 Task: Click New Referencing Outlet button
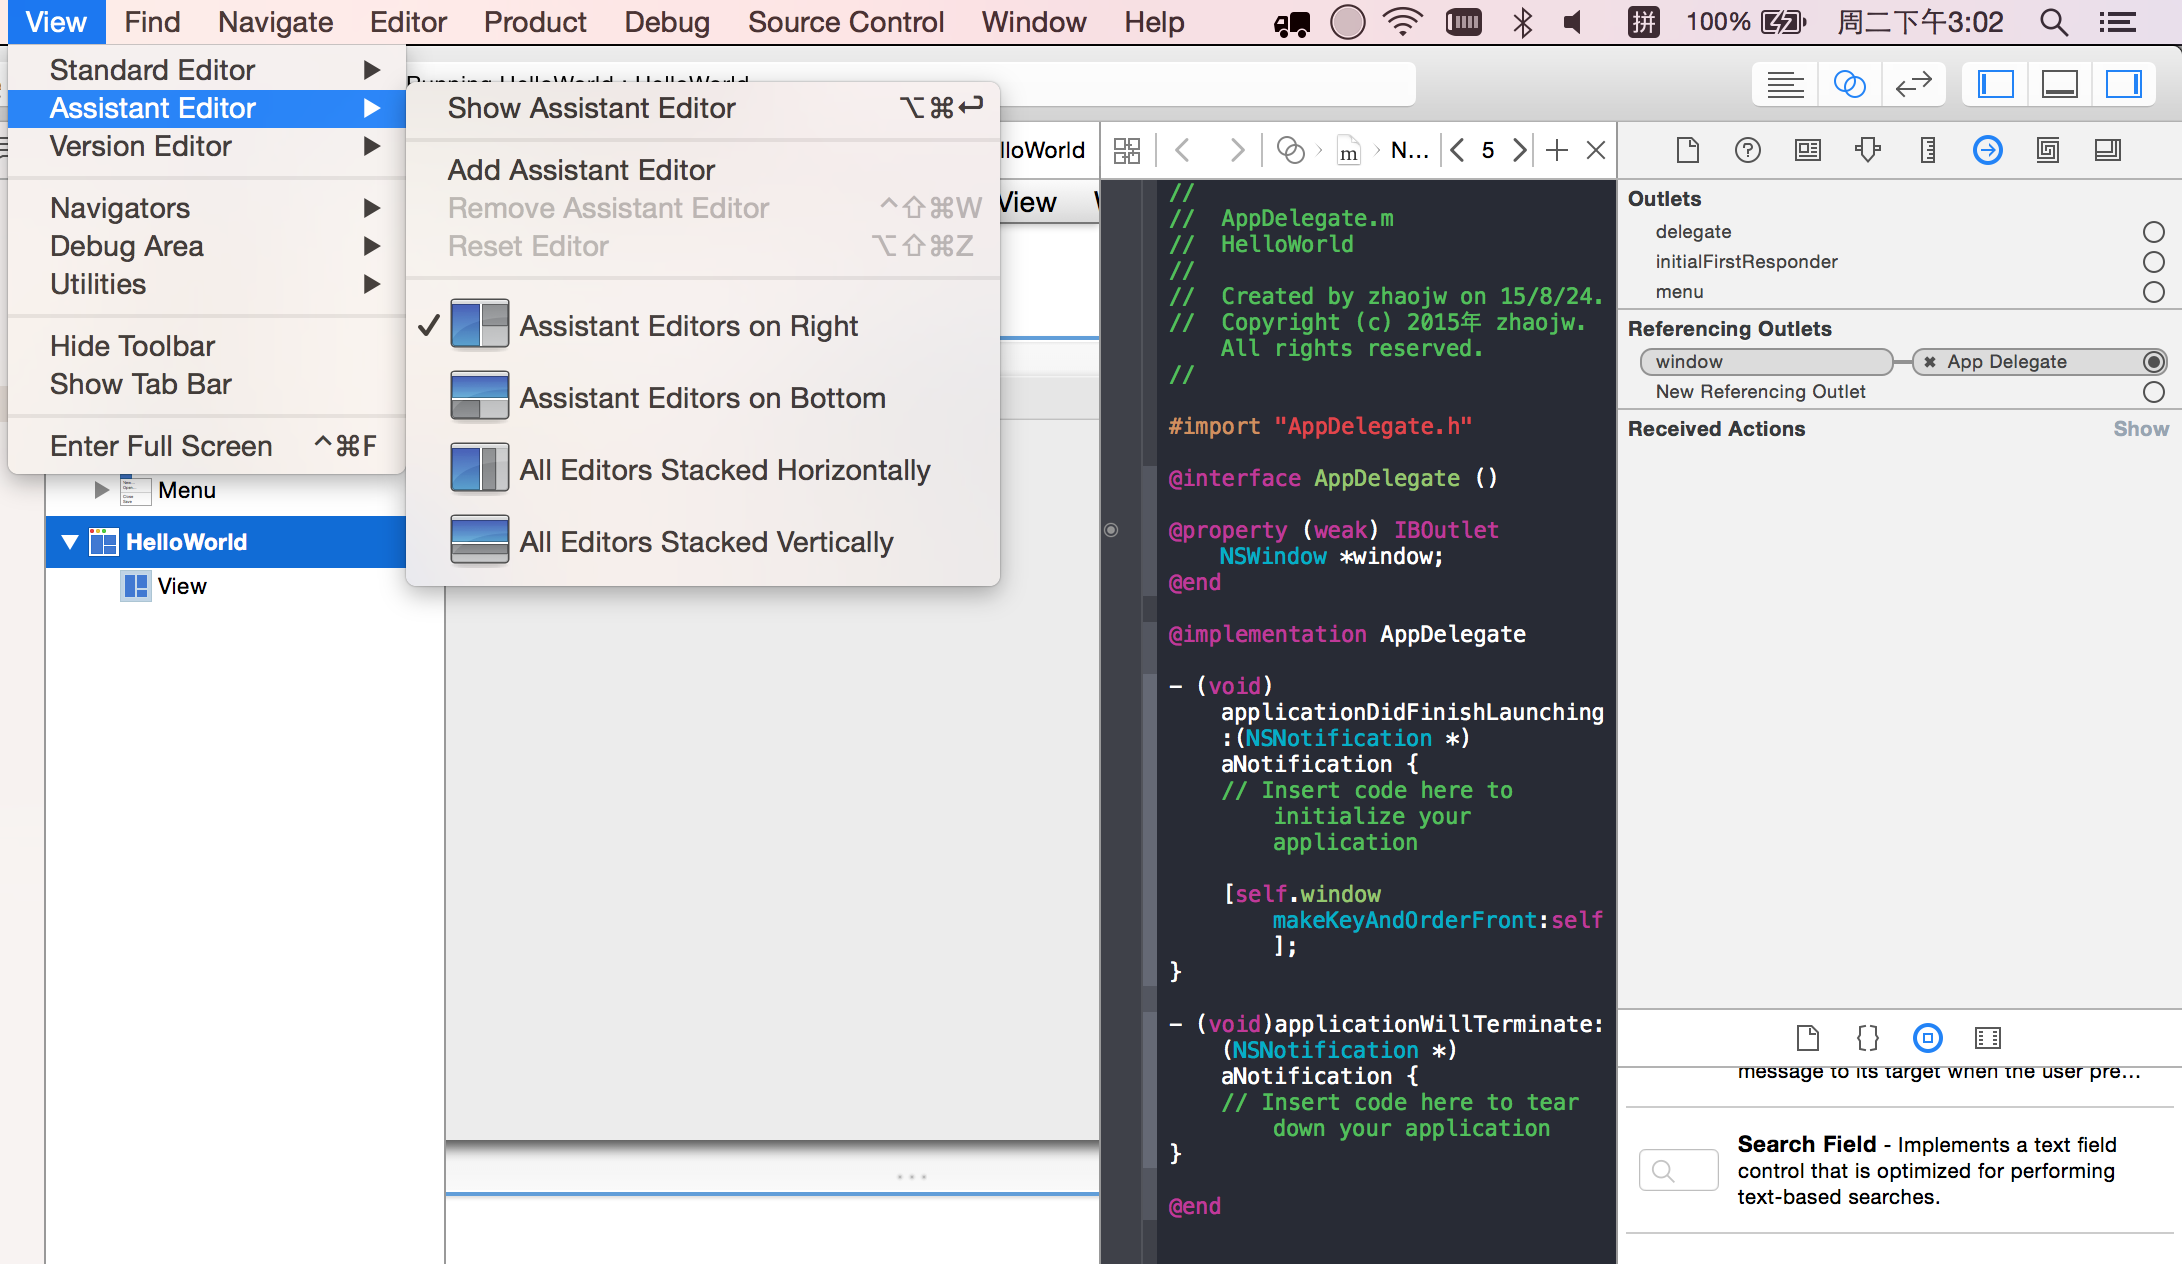(2153, 391)
